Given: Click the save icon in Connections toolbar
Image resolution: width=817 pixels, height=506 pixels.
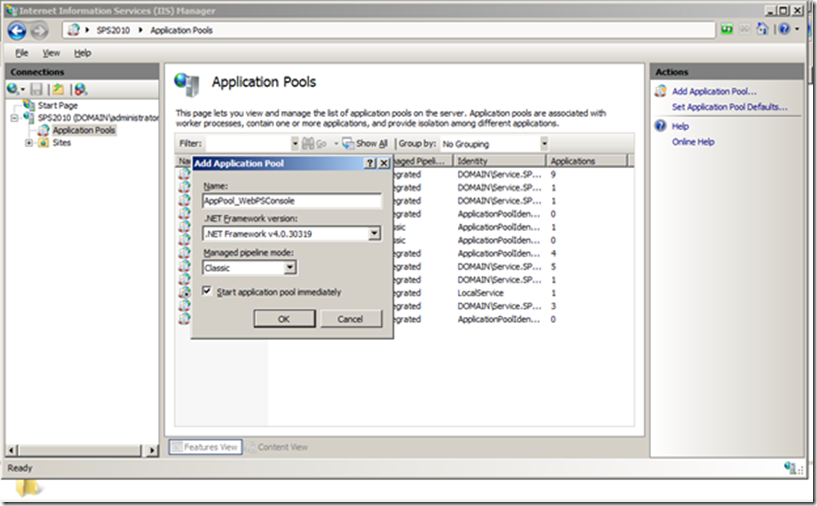Looking at the screenshot, I should pyautogui.click(x=36, y=90).
